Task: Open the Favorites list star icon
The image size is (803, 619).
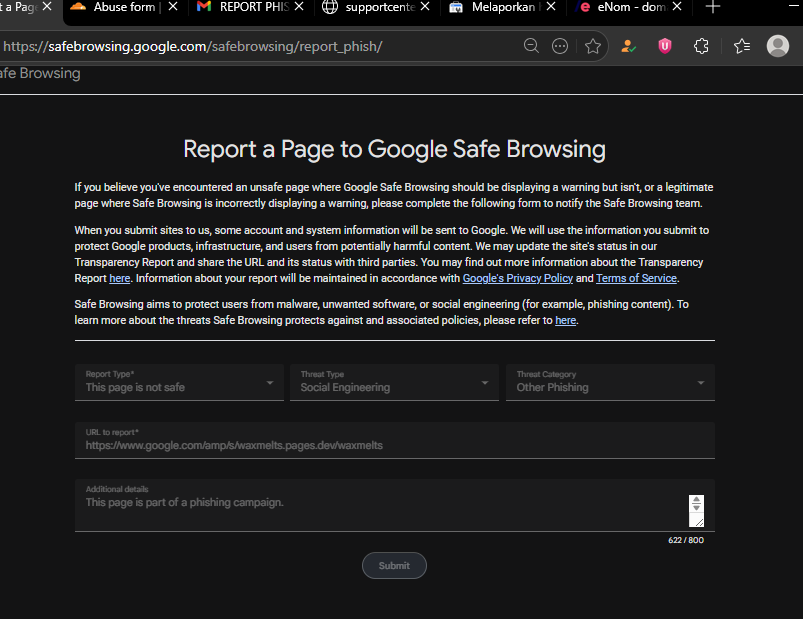Action: (742, 46)
